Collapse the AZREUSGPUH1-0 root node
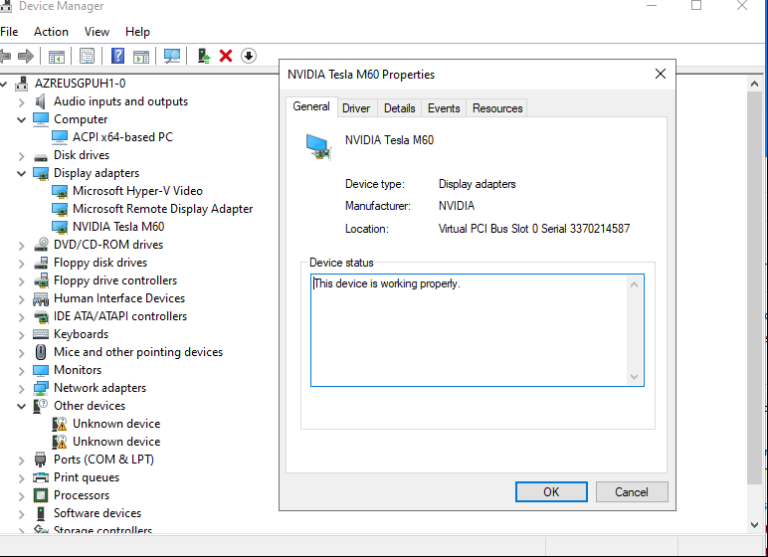This screenshot has width=768, height=557. 4,84
